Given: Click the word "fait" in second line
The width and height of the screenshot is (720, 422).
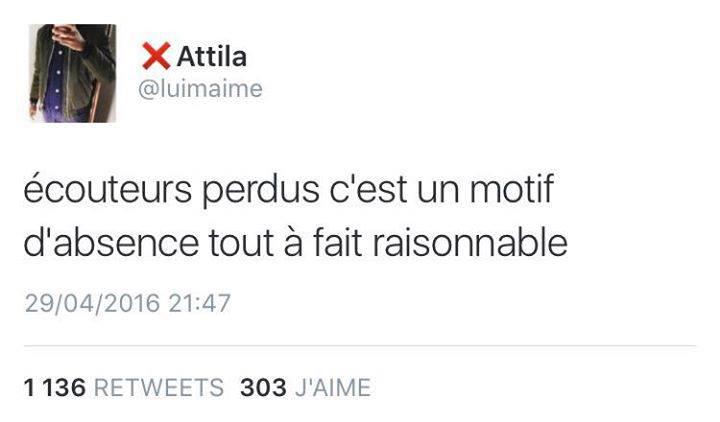Looking at the screenshot, I should [x=337, y=242].
